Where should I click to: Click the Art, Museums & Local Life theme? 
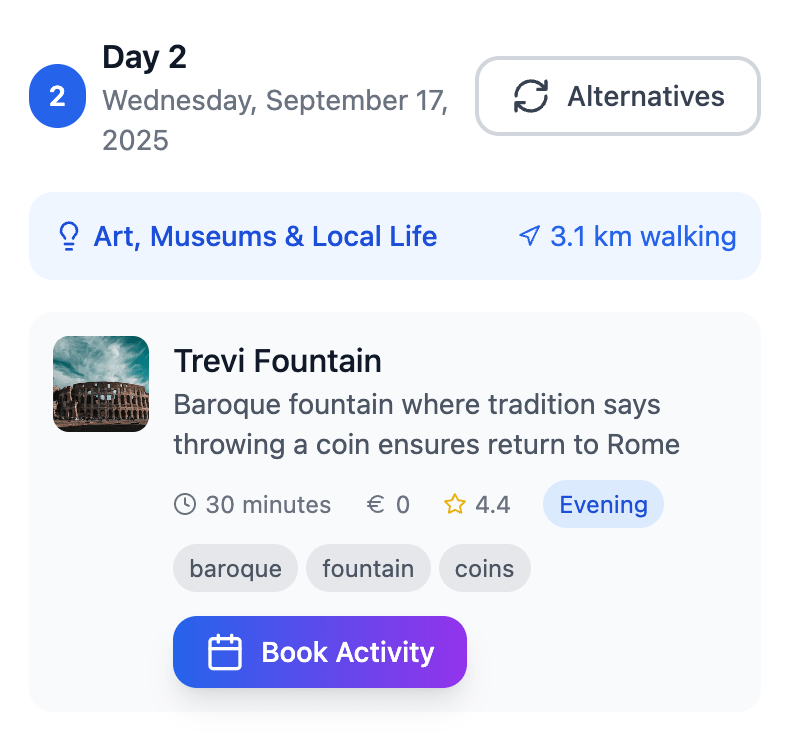[265, 237]
